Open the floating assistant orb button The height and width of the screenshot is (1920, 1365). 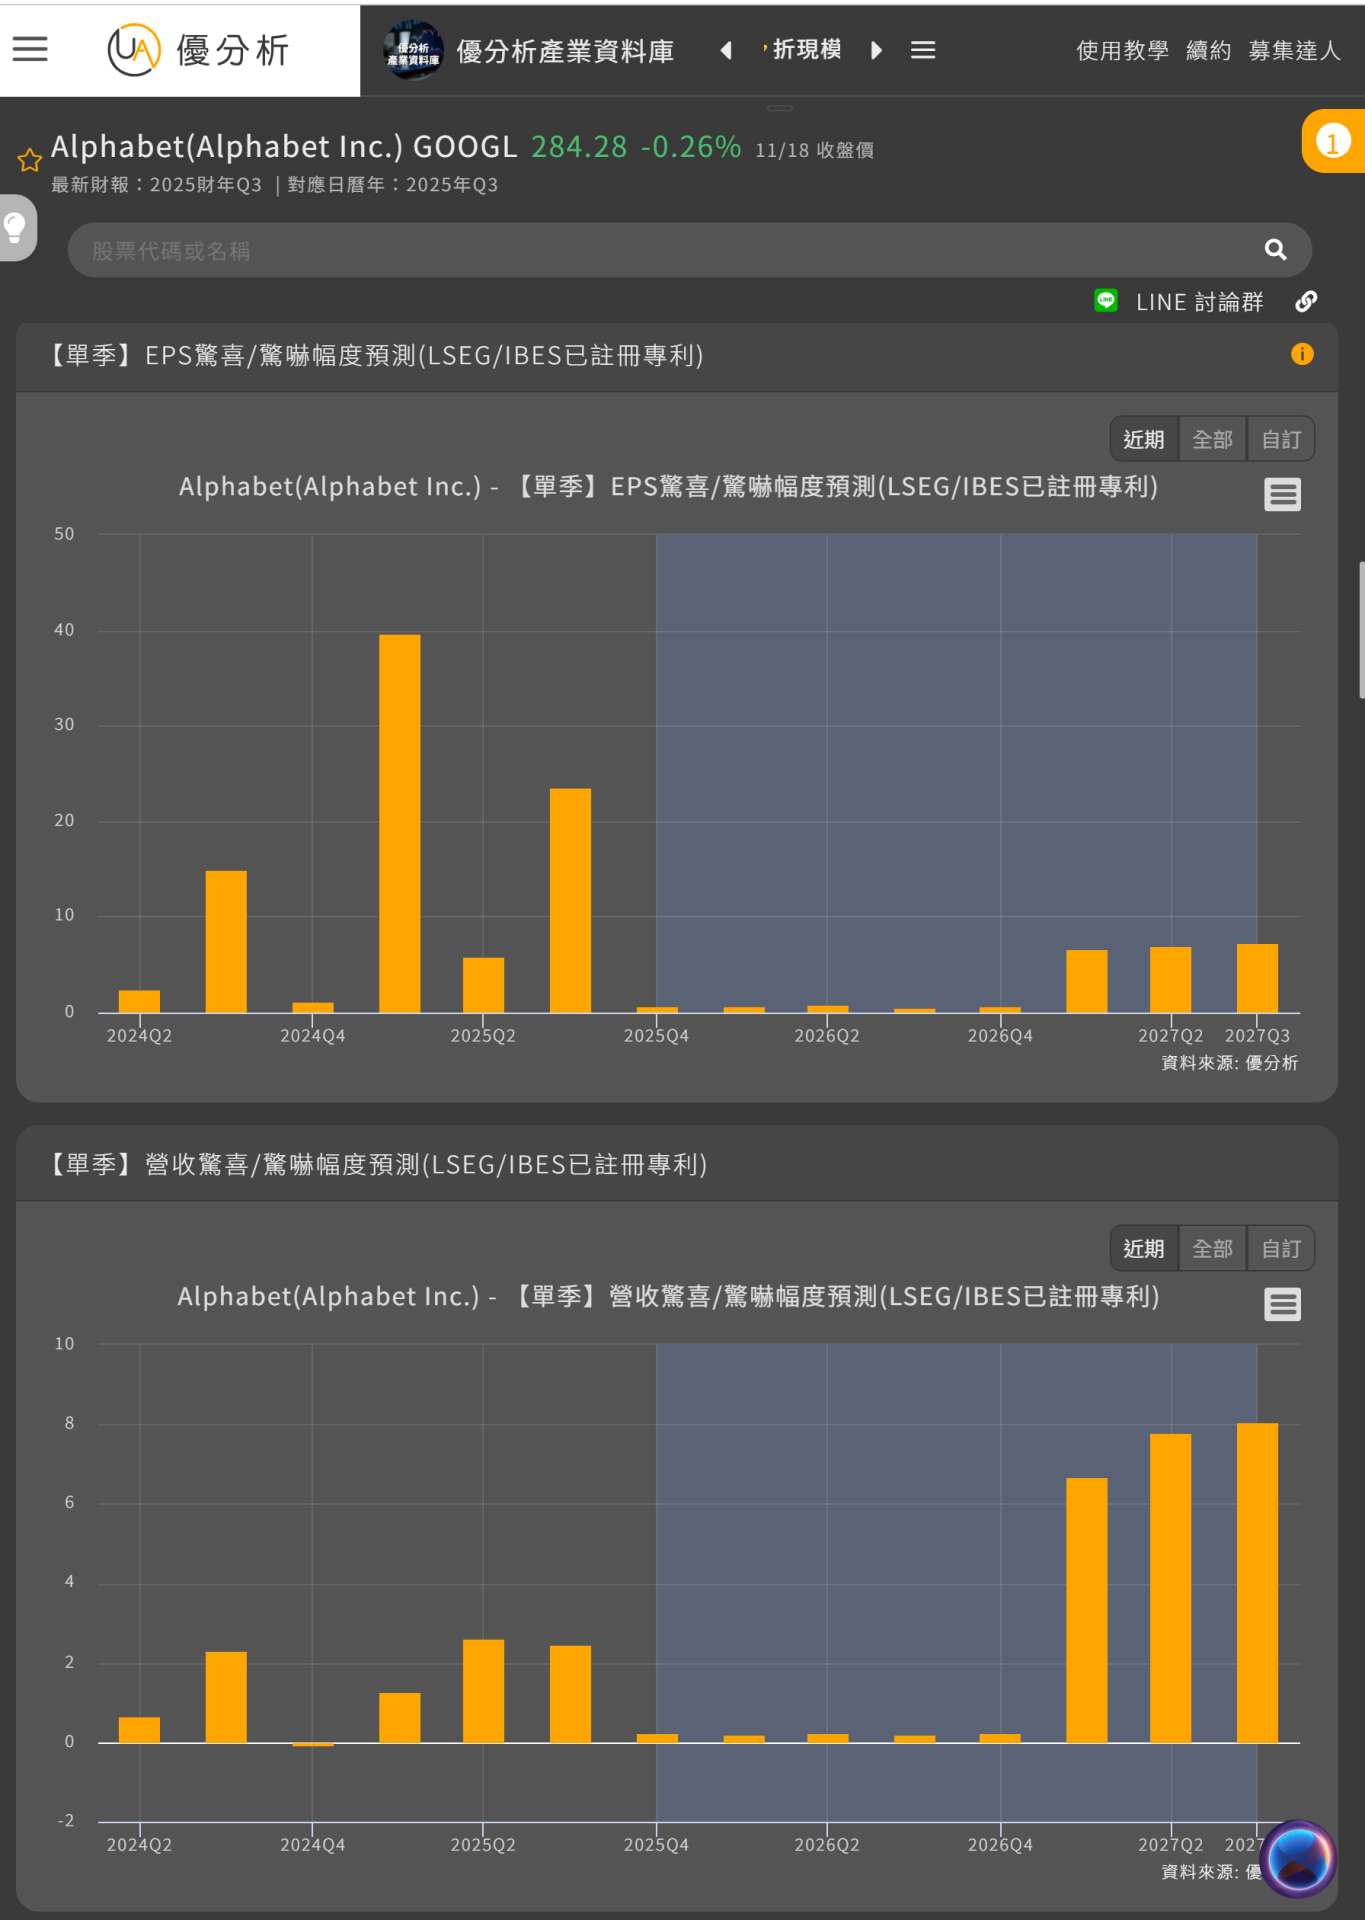pos(1298,1859)
